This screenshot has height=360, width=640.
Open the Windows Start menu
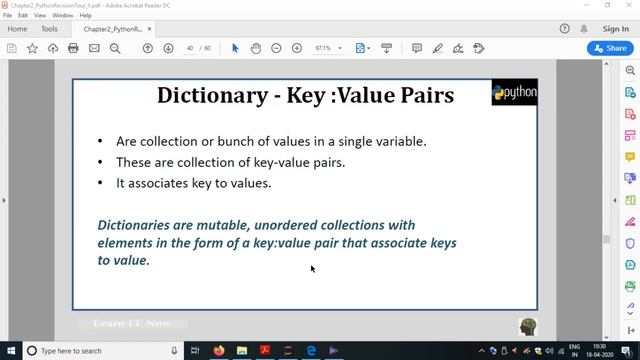tap(11, 351)
